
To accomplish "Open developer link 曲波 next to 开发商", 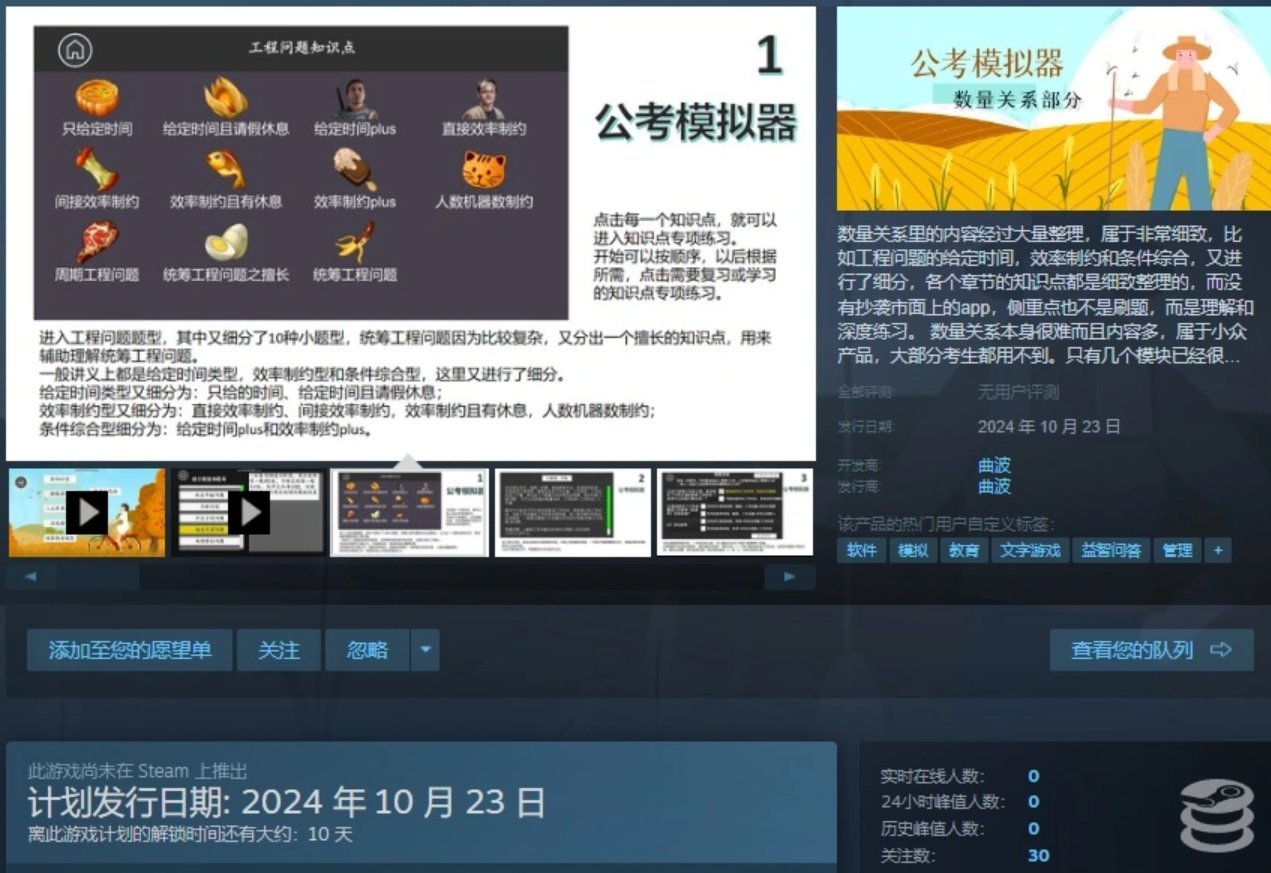I will 994,465.
